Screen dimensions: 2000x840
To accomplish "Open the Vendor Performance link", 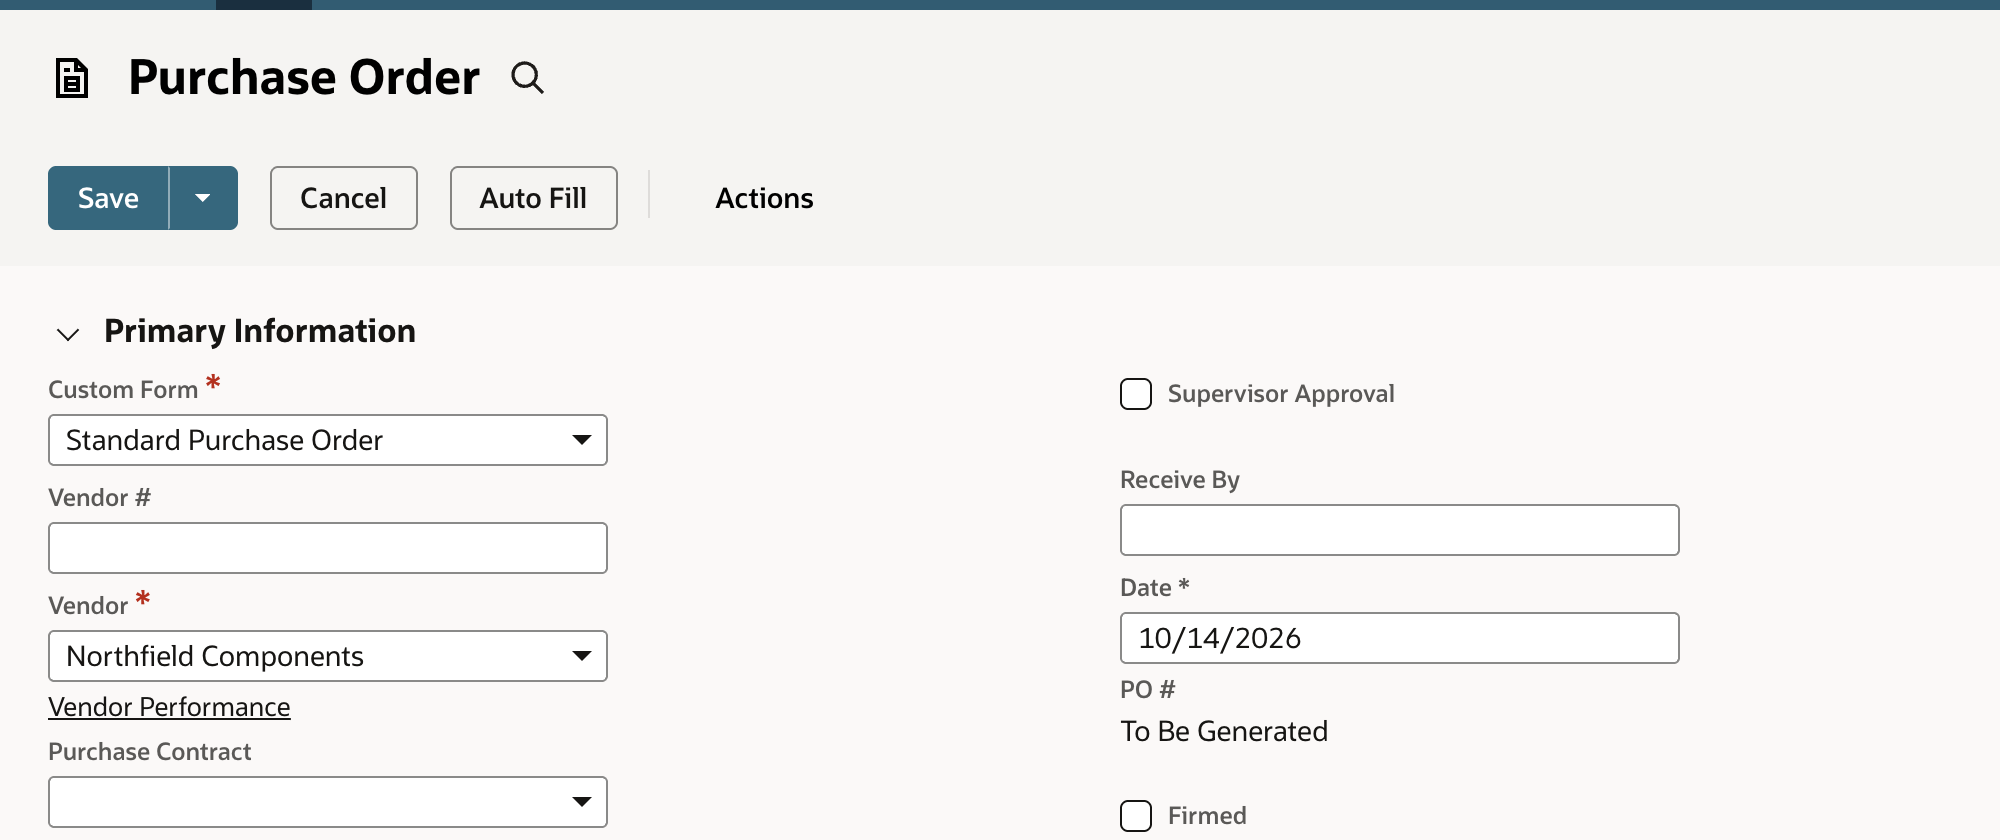I will 169,707.
